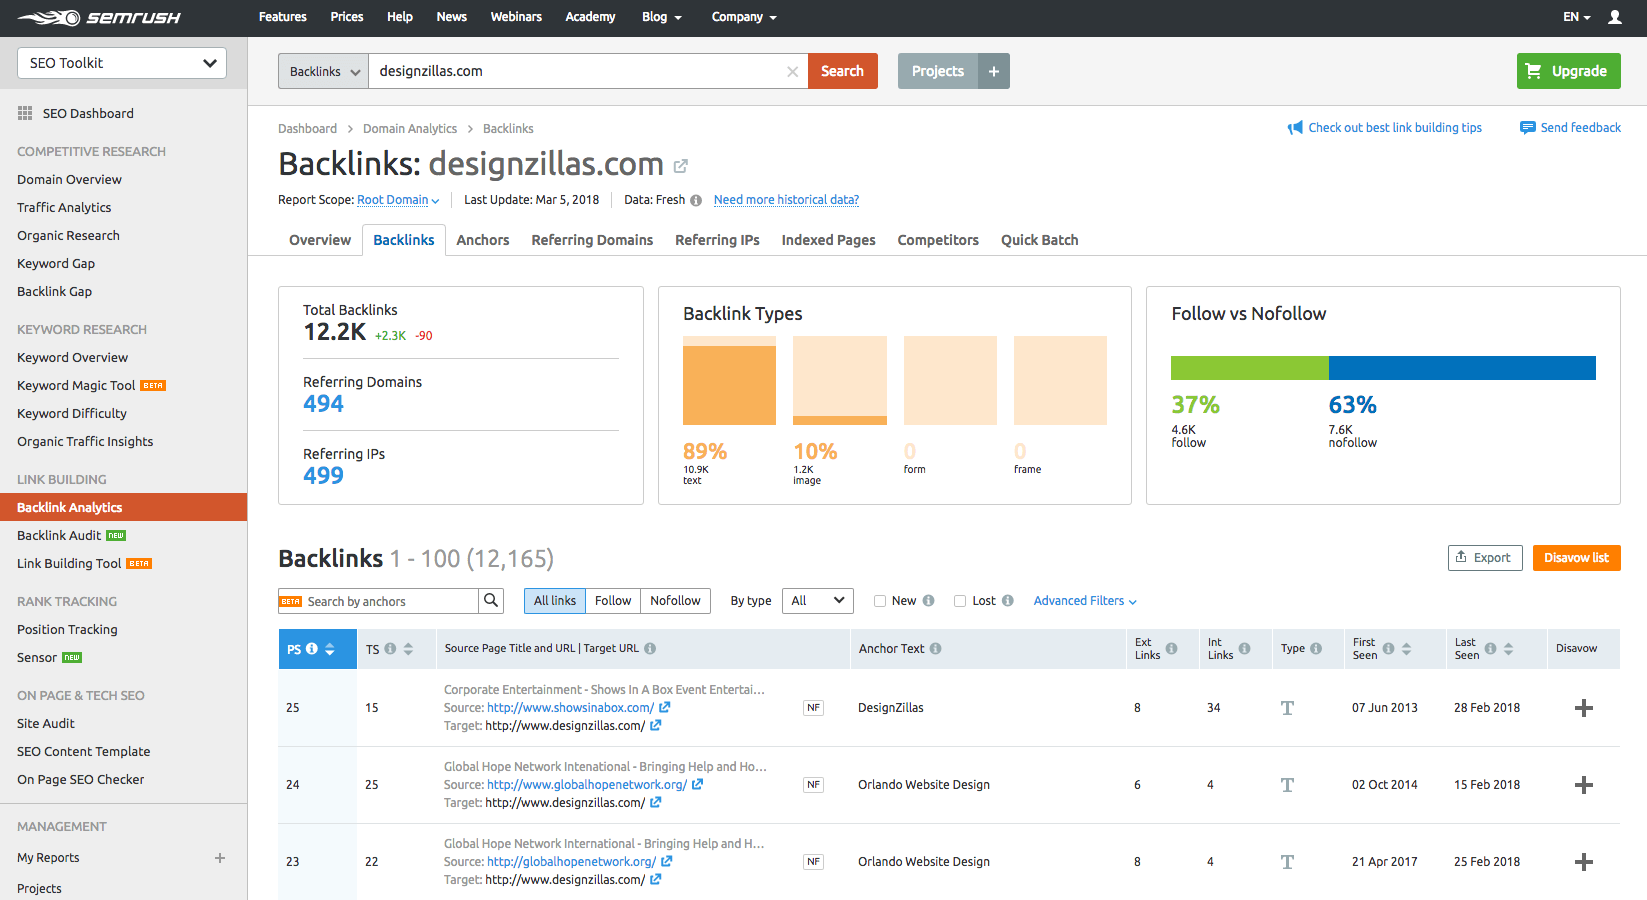The width and height of the screenshot is (1647, 900).
Task: Select the Follow filter toggle
Action: coord(613,601)
